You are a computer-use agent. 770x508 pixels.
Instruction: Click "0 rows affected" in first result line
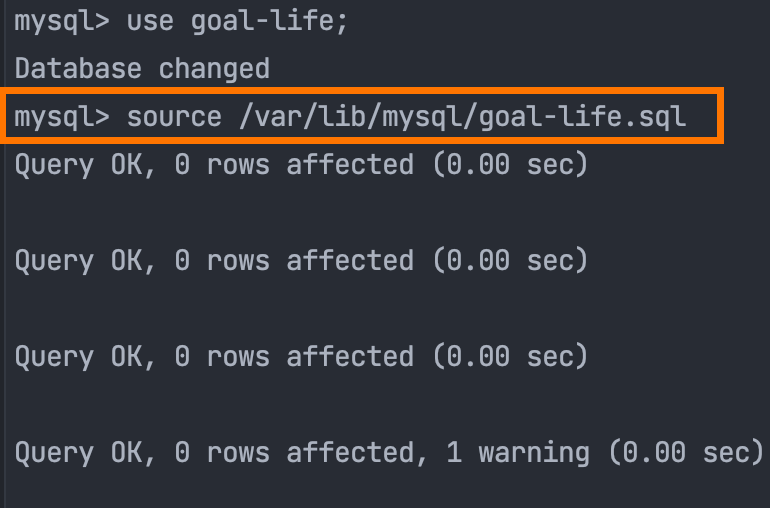294,165
